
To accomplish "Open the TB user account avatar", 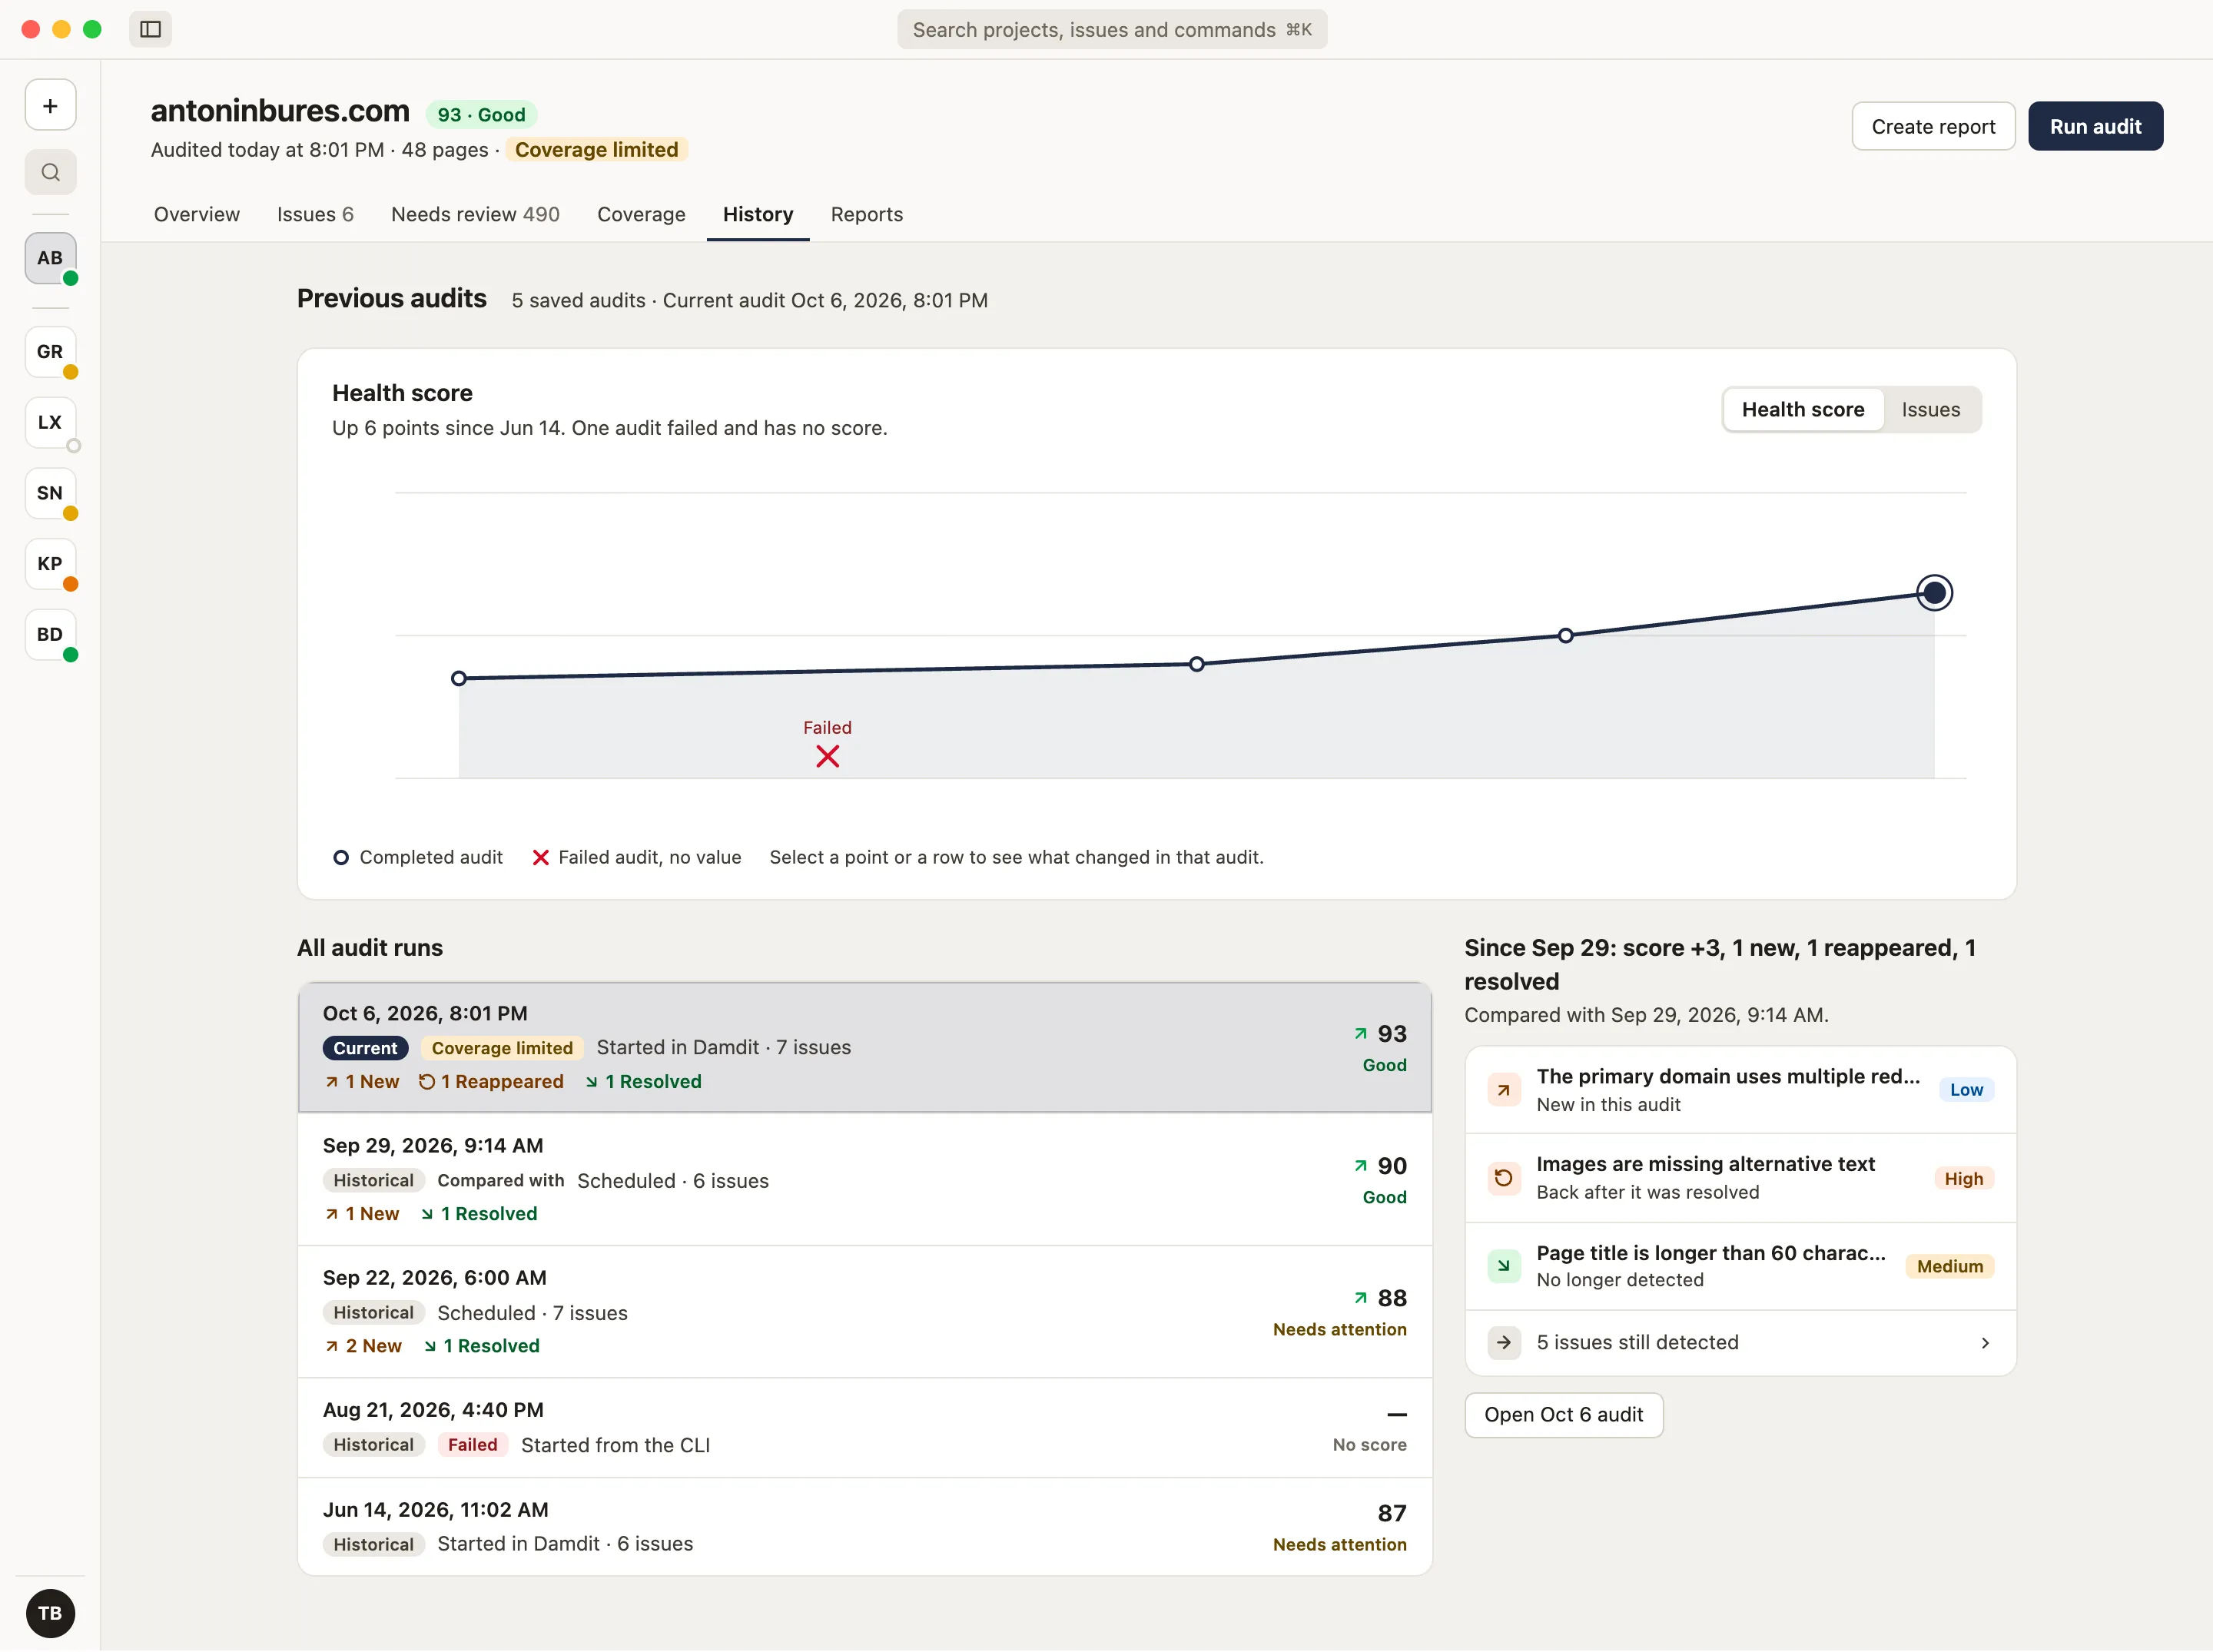I will (50, 1613).
